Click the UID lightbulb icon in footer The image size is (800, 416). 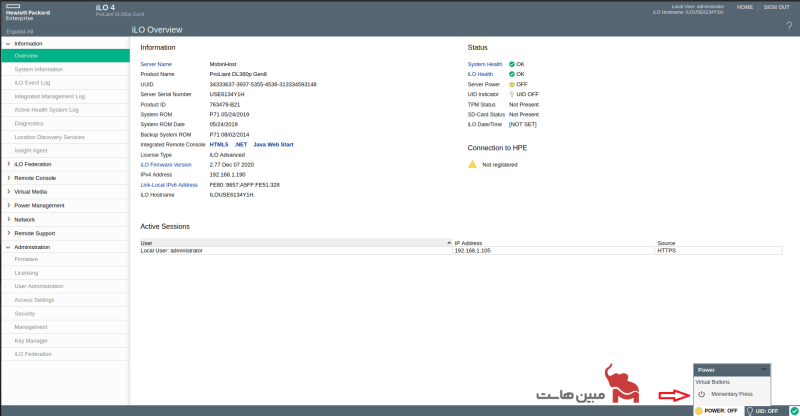coord(750,410)
